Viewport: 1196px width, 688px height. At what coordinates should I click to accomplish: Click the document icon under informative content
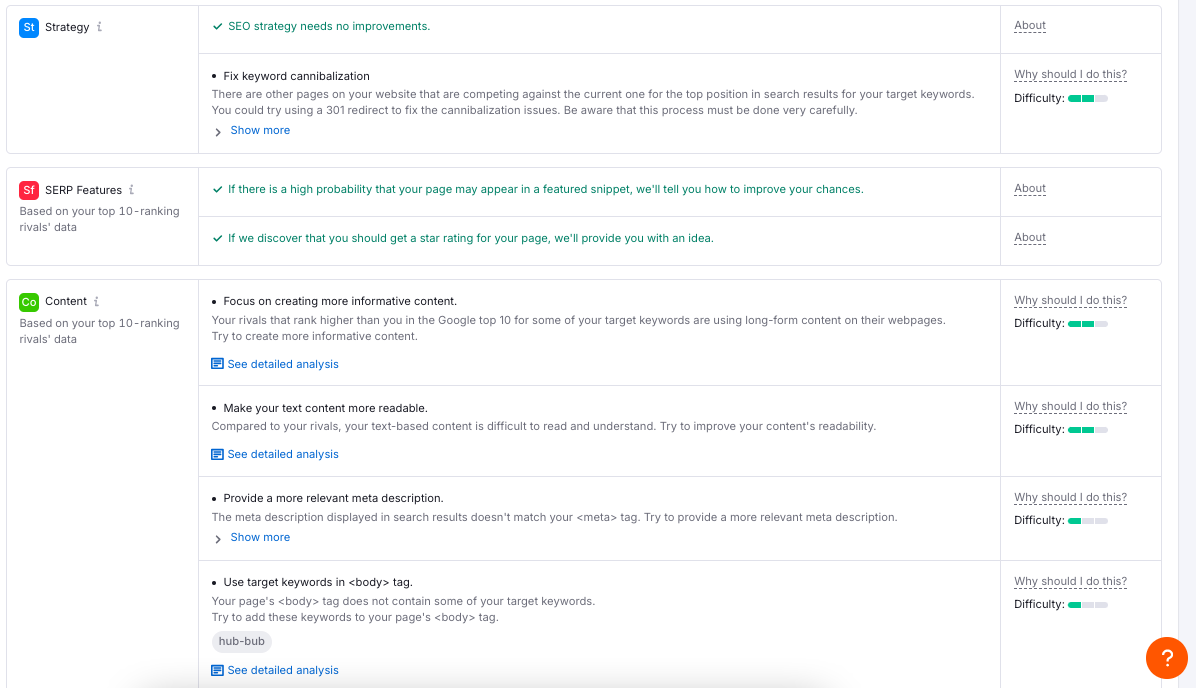click(x=217, y=364)
